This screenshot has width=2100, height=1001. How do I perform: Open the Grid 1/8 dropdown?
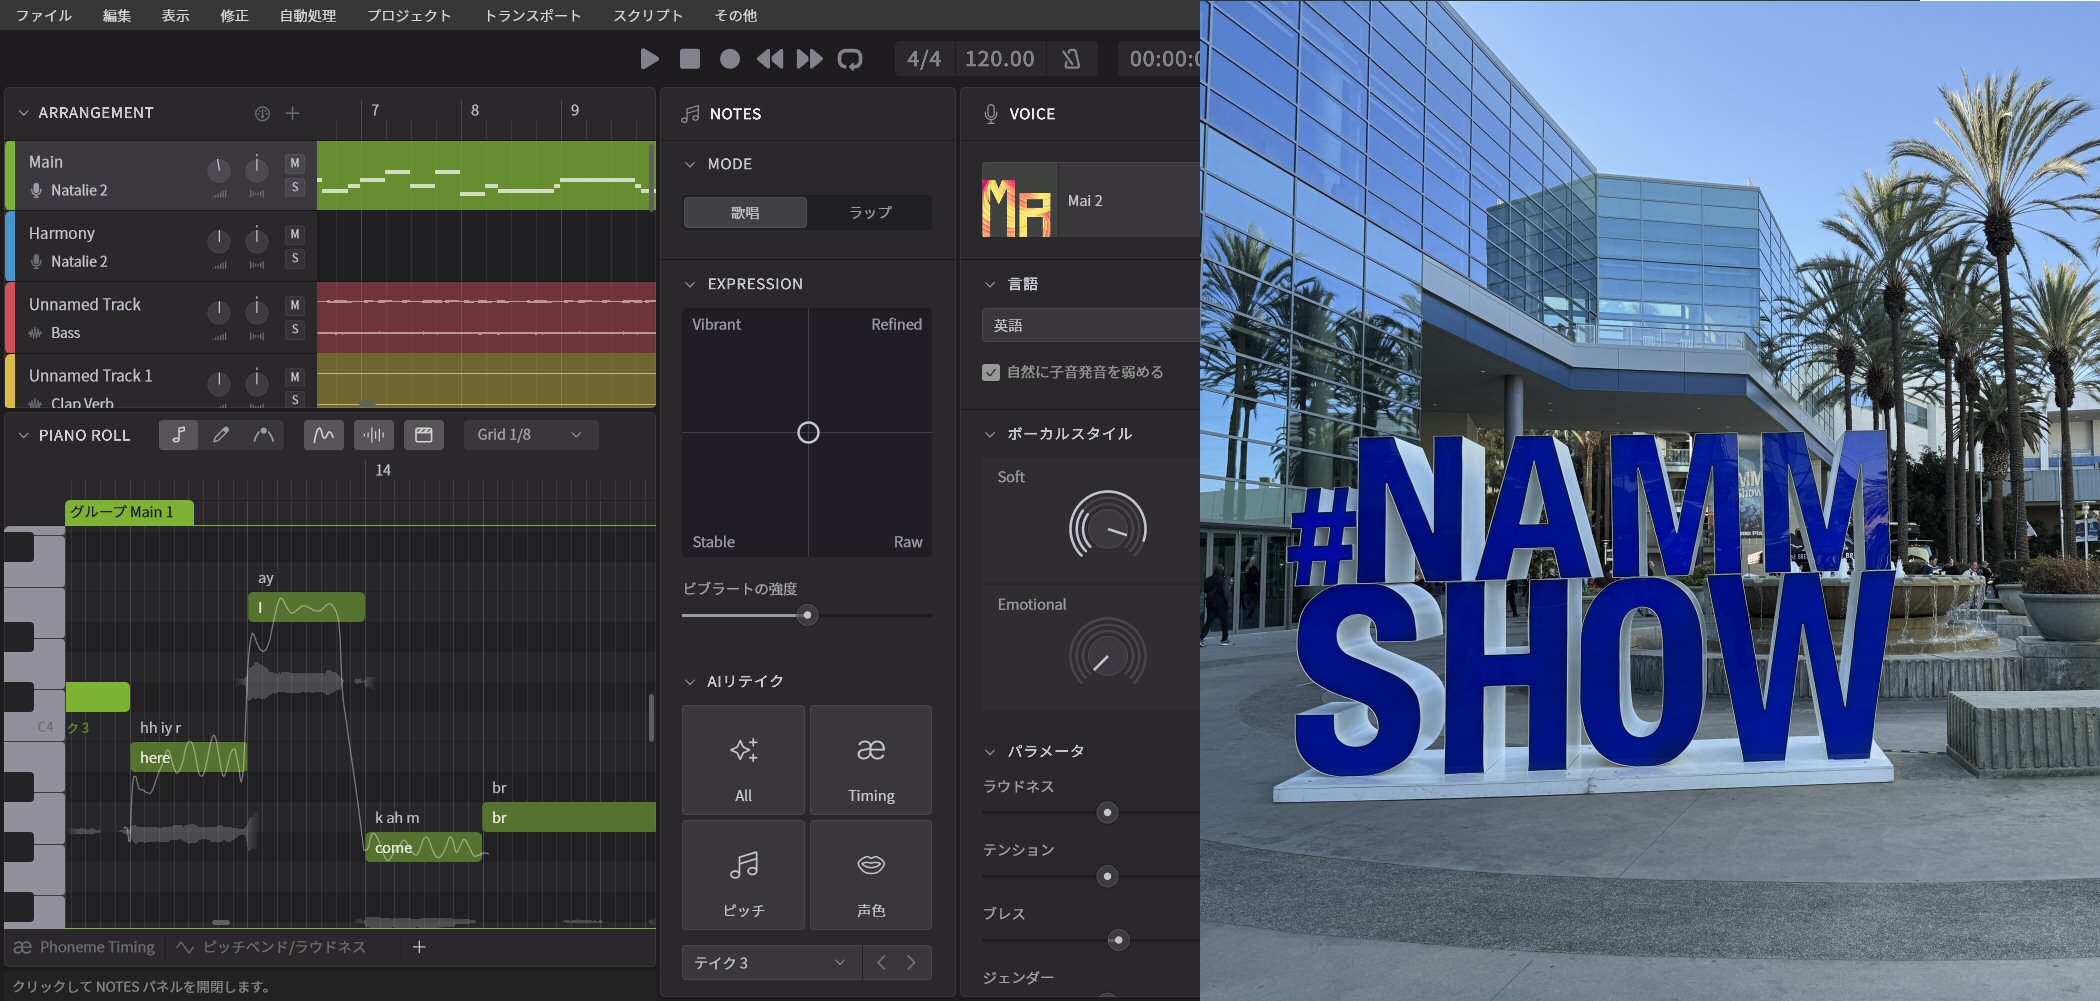(x=531, y=435)
